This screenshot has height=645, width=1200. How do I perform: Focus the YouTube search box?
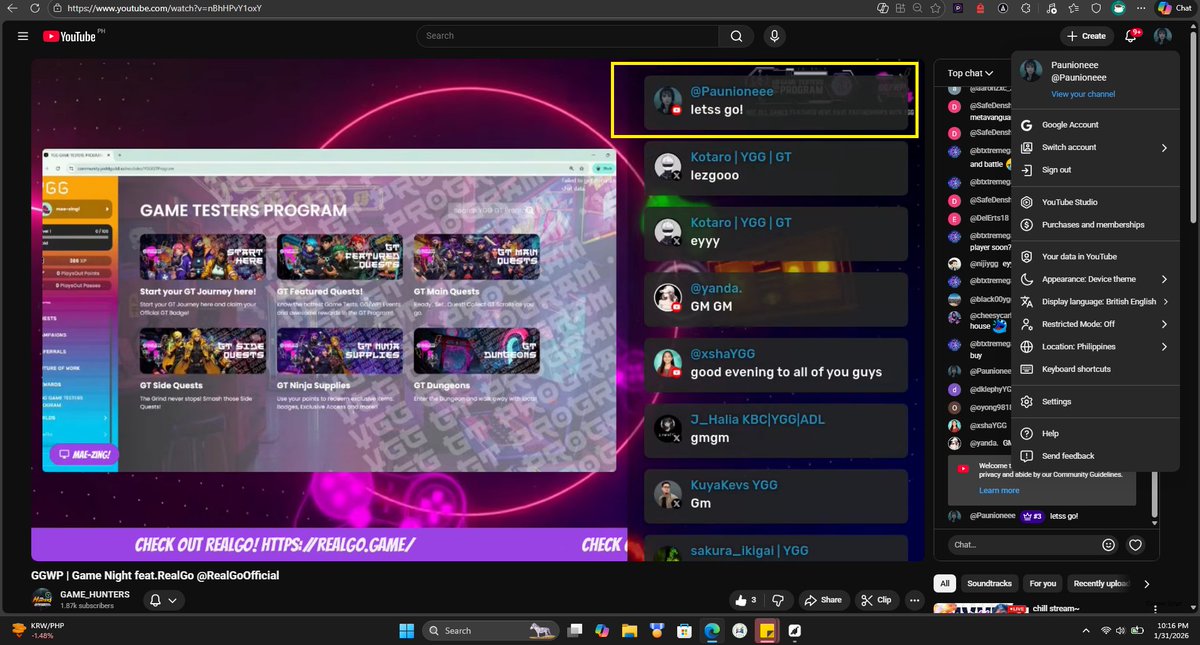568,36
